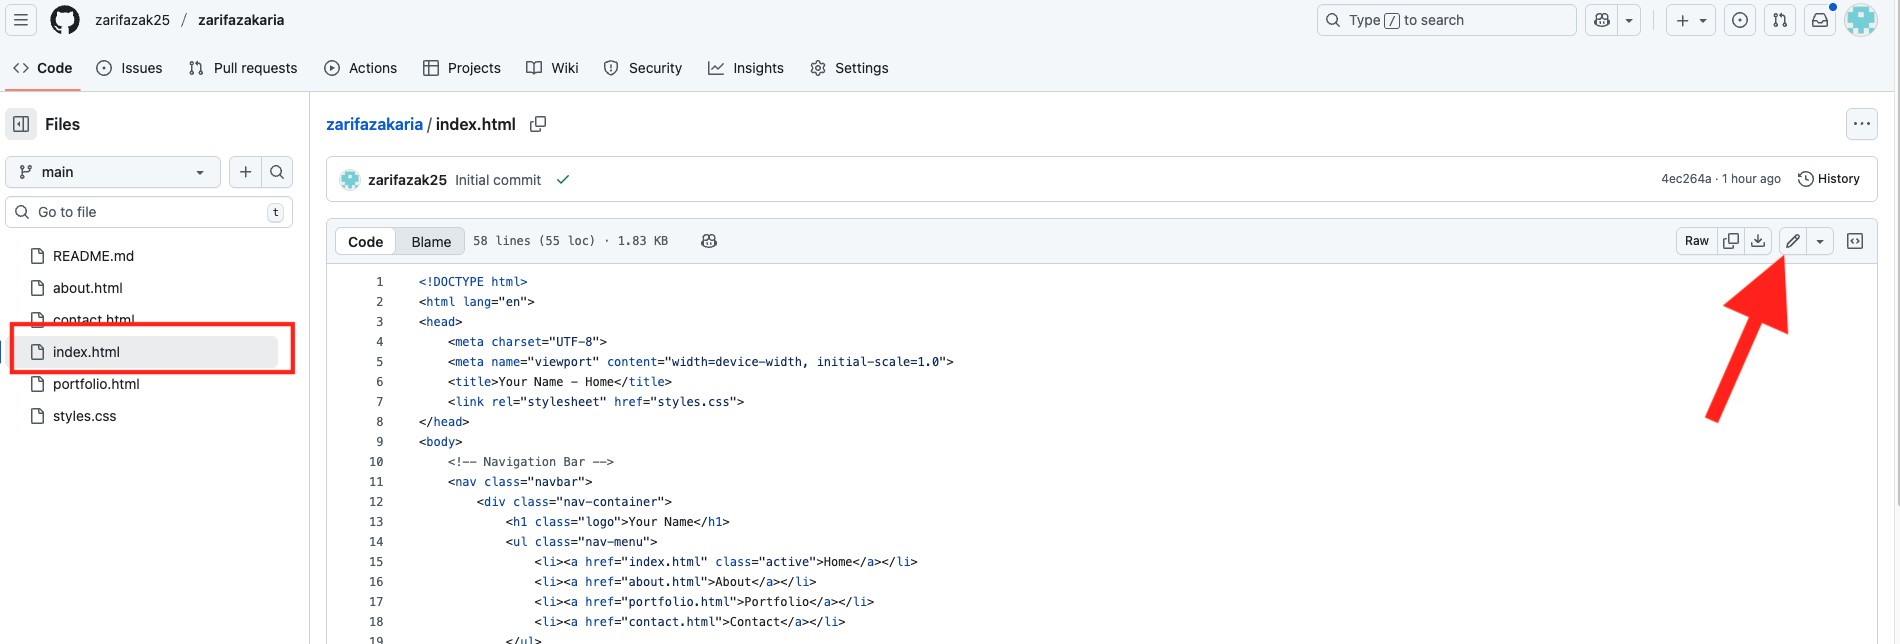Copy raw file contents
Screen dimensions: 1900x644
[x=1731, y=241]
